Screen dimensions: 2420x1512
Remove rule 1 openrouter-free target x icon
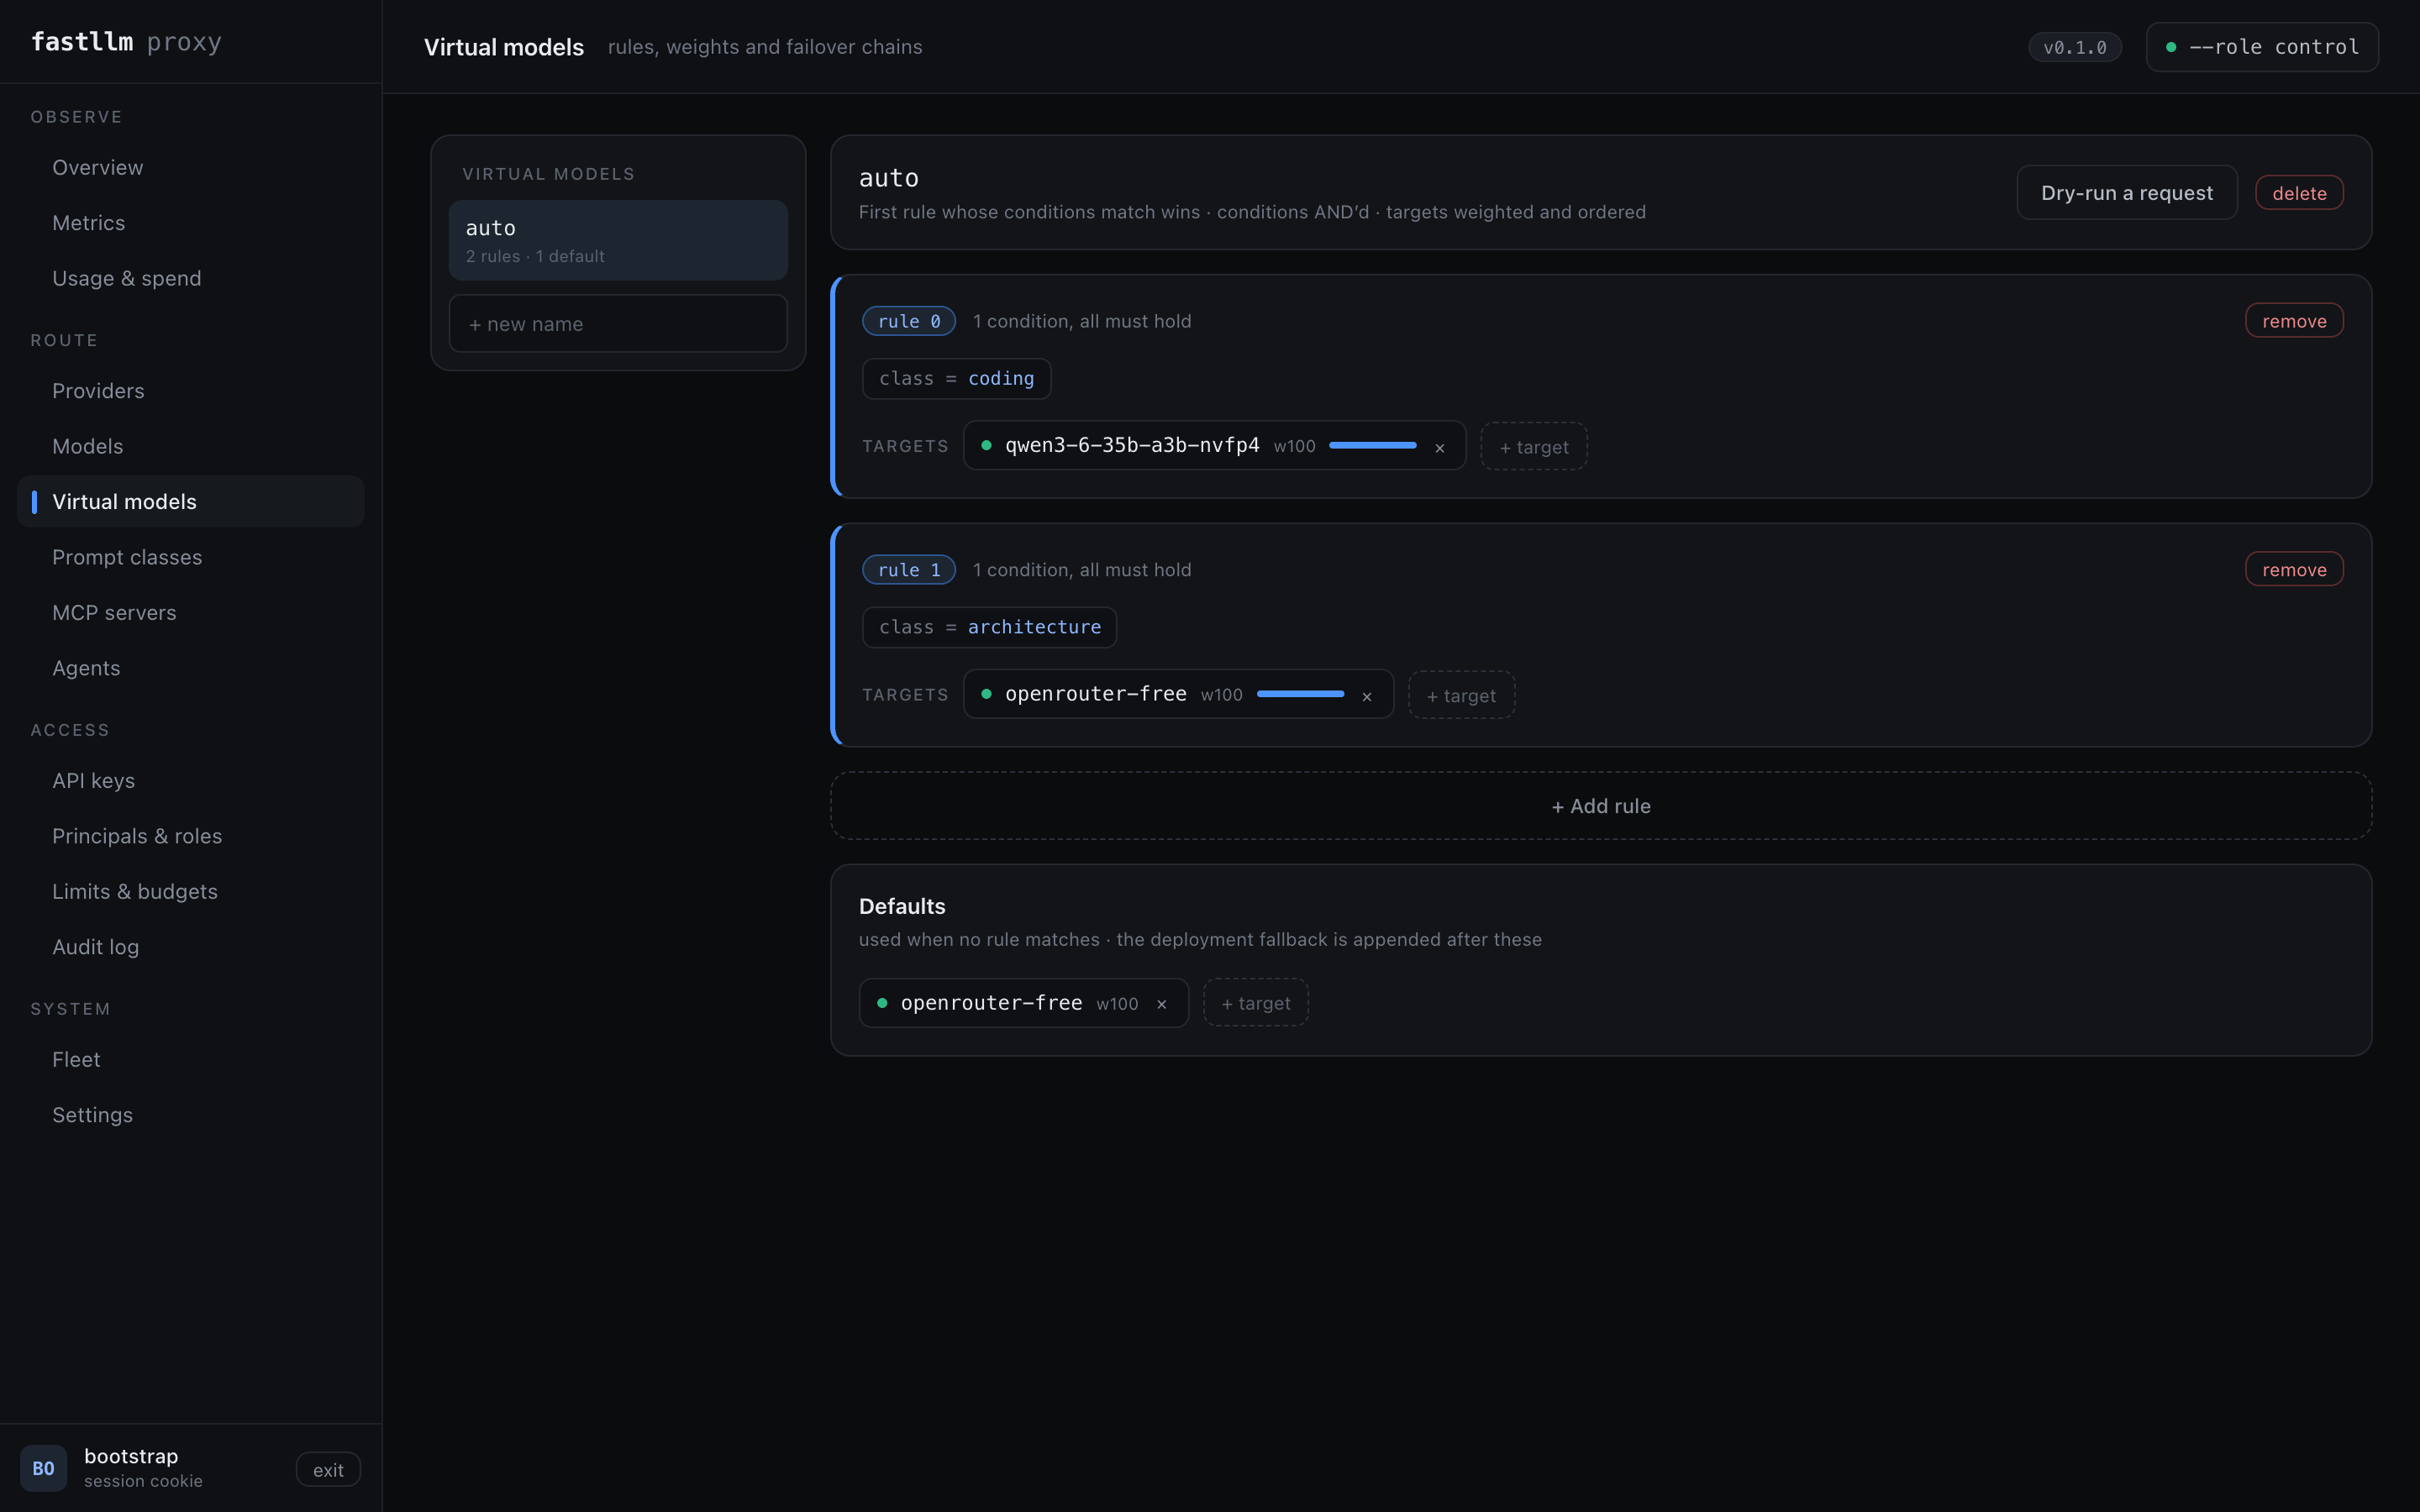click(1366, 696)
